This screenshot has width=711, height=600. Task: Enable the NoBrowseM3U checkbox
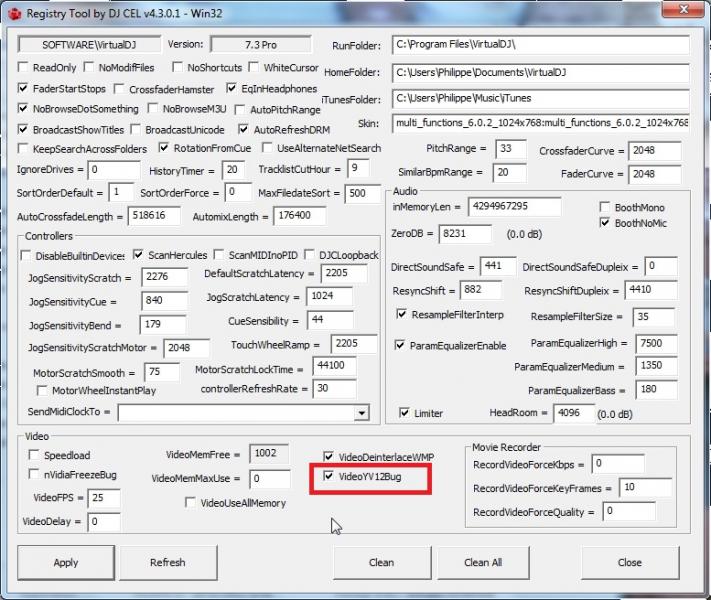point(153,108)
